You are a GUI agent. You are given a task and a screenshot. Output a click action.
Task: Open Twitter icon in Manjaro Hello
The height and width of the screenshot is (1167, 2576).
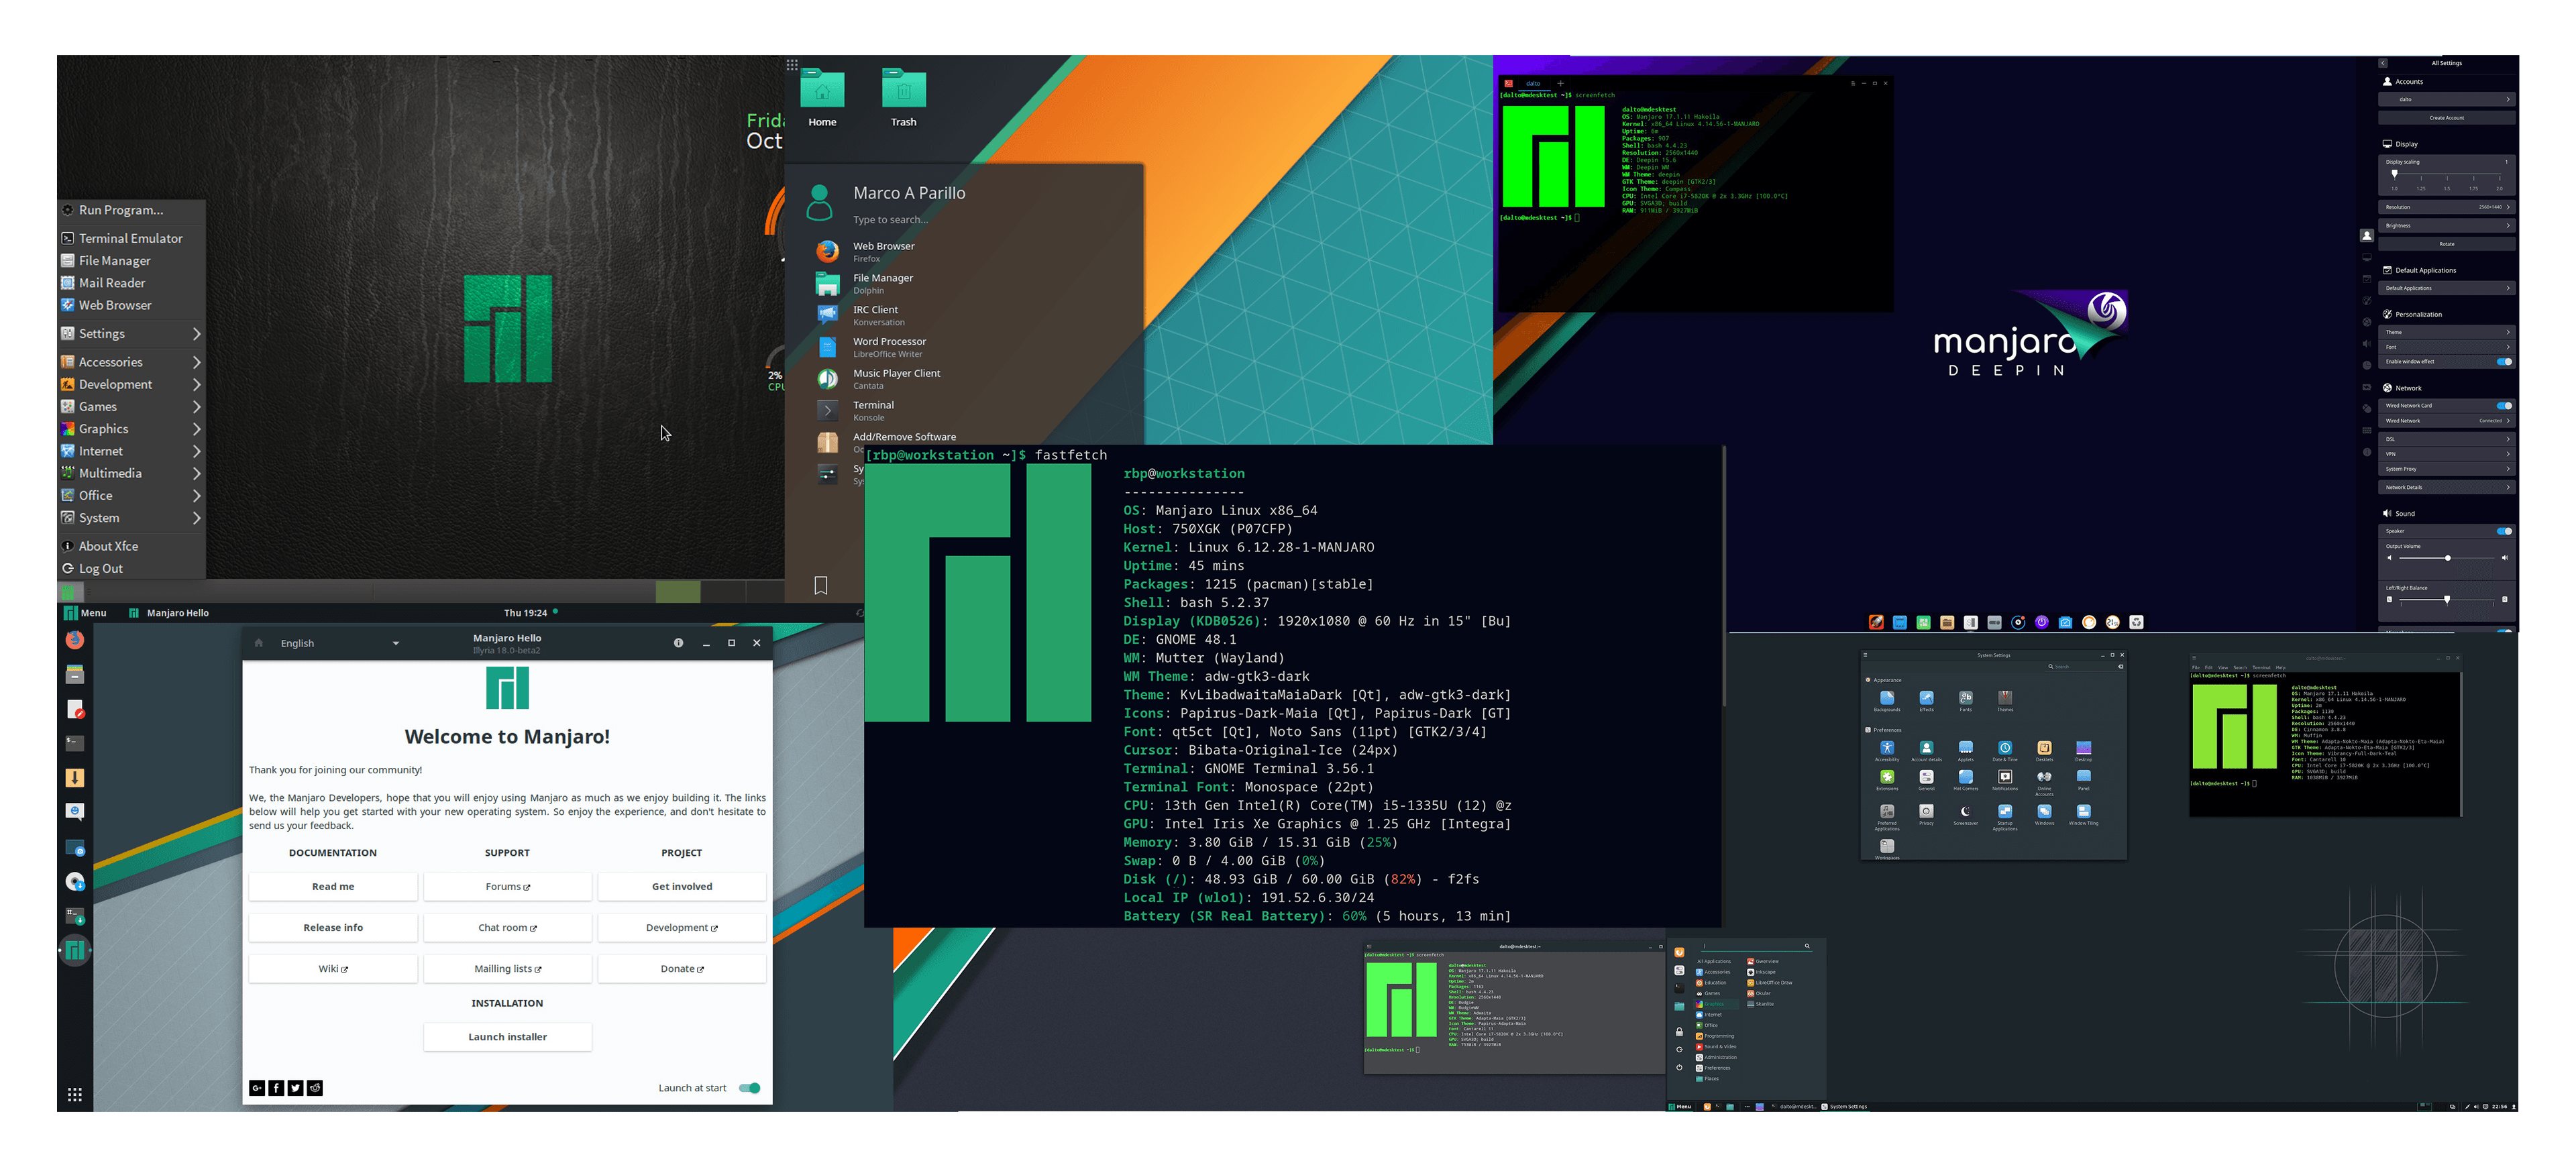295,1088
